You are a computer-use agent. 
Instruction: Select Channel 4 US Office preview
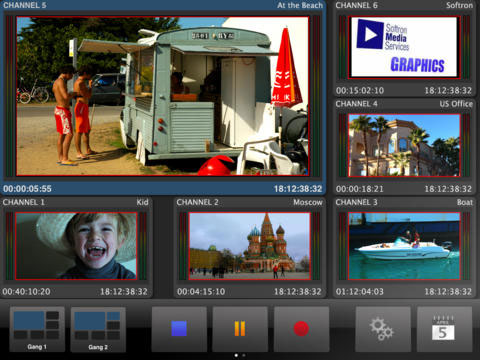tap(404, 145)
